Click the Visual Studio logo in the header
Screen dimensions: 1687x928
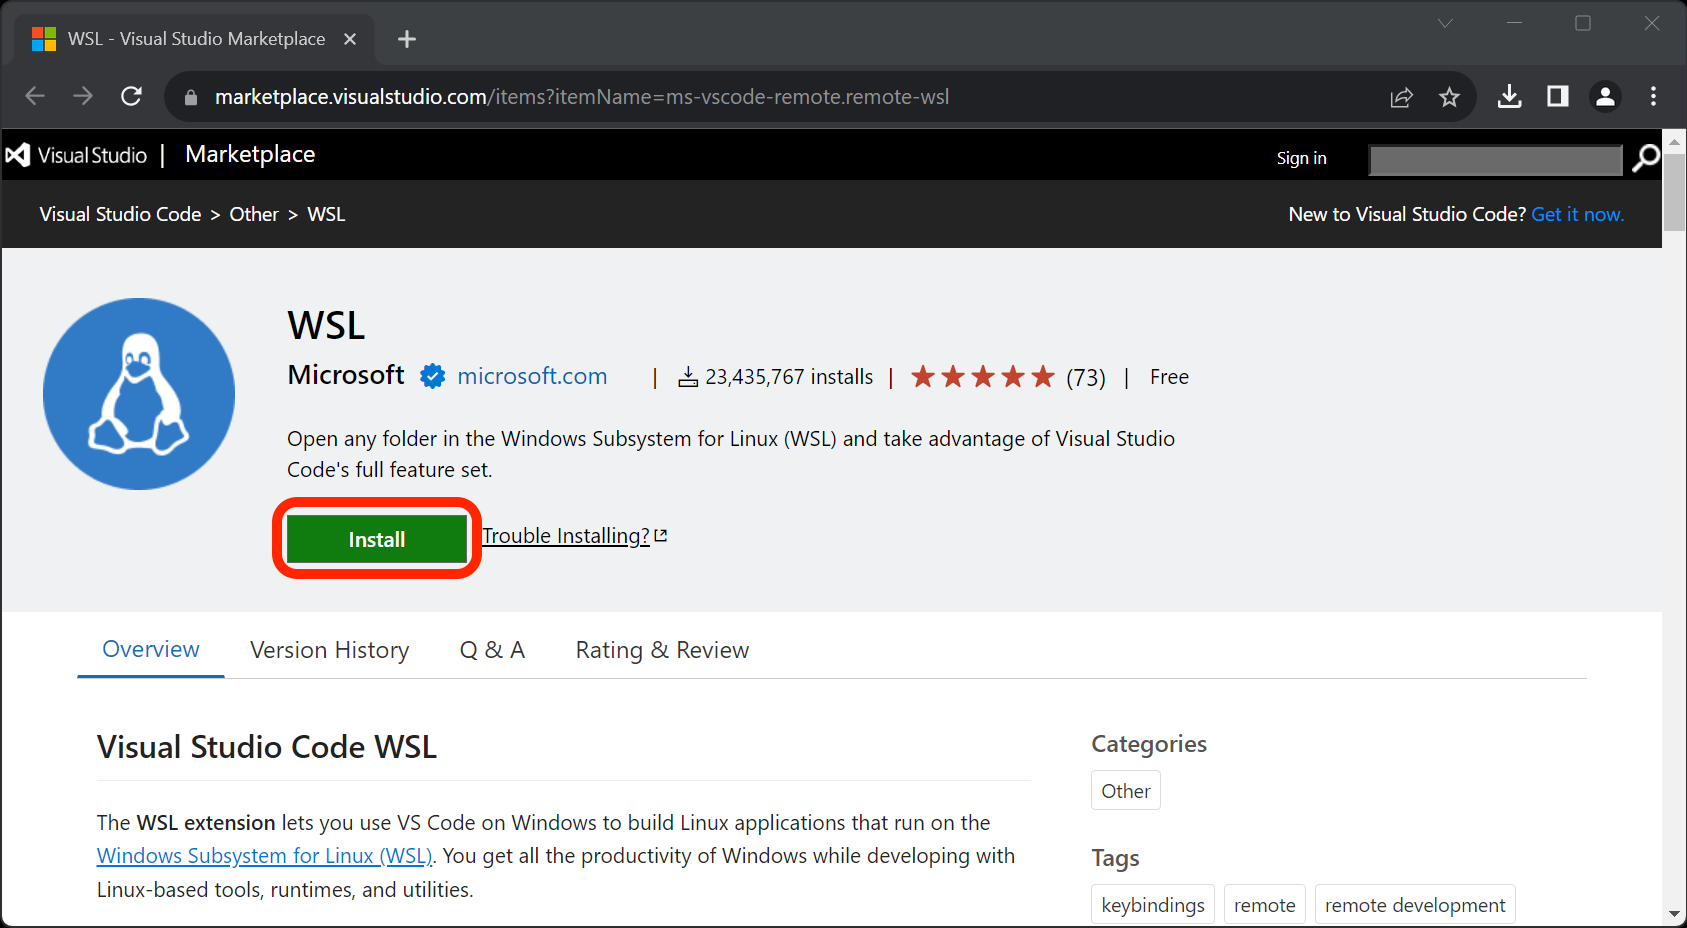(x=17, y=154)
